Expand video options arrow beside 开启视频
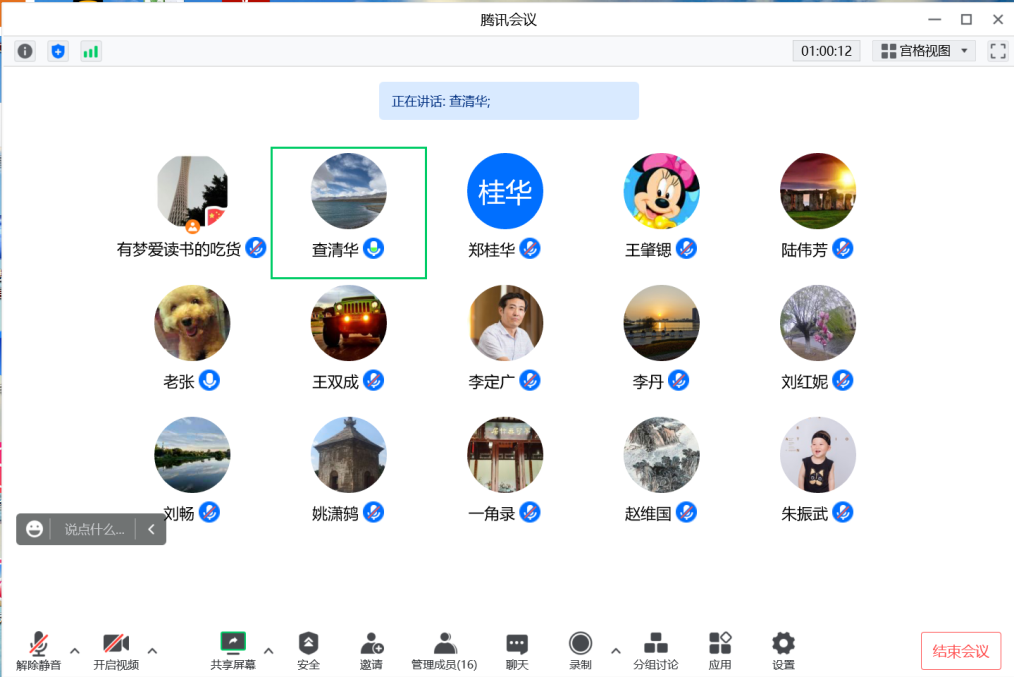This screenshot has width=1014, height=677. coord(152,650)
